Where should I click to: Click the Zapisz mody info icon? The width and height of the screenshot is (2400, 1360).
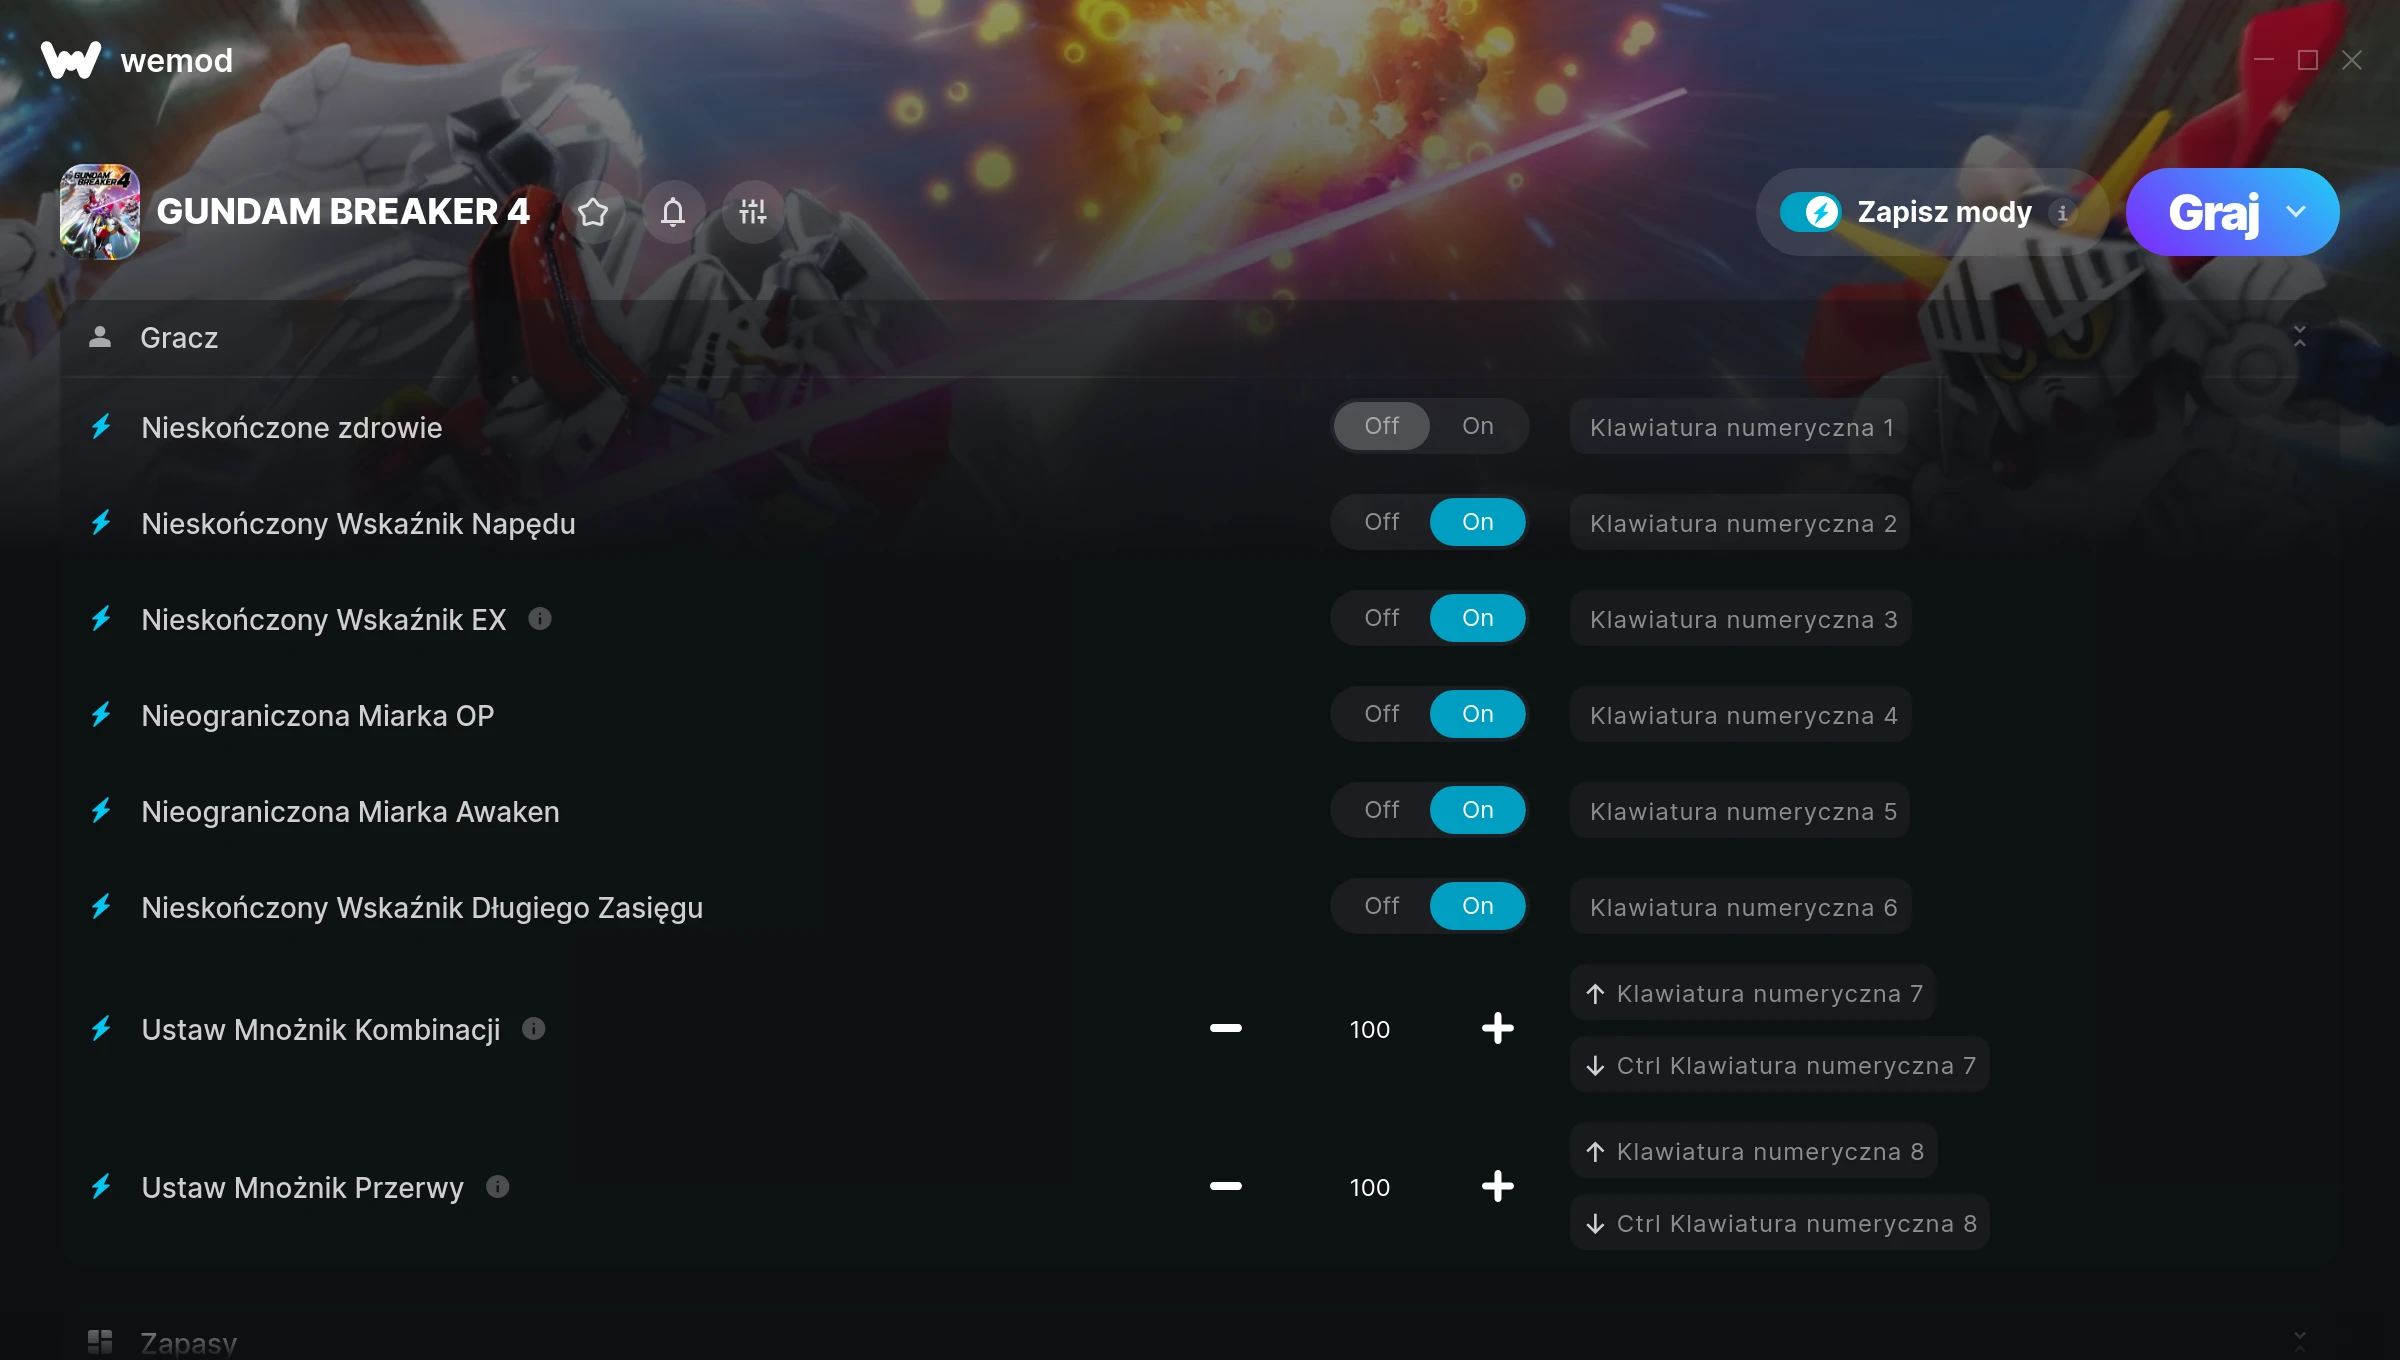(2062, 213)
